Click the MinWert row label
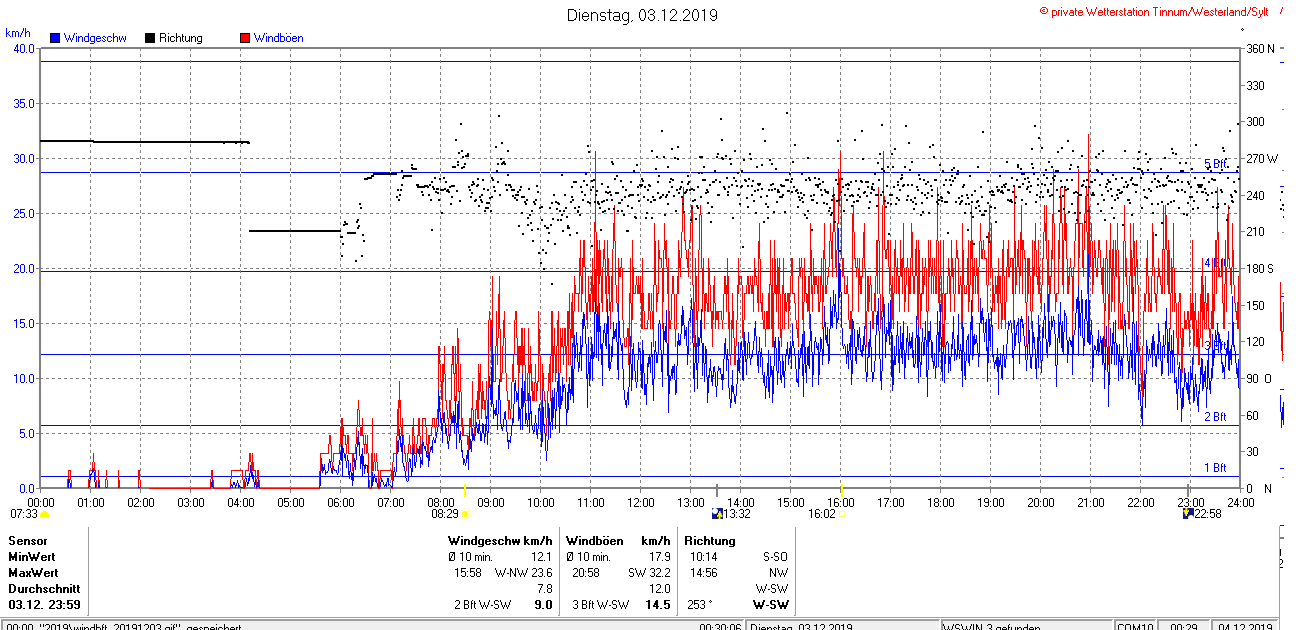 click(x=32, y=557)
